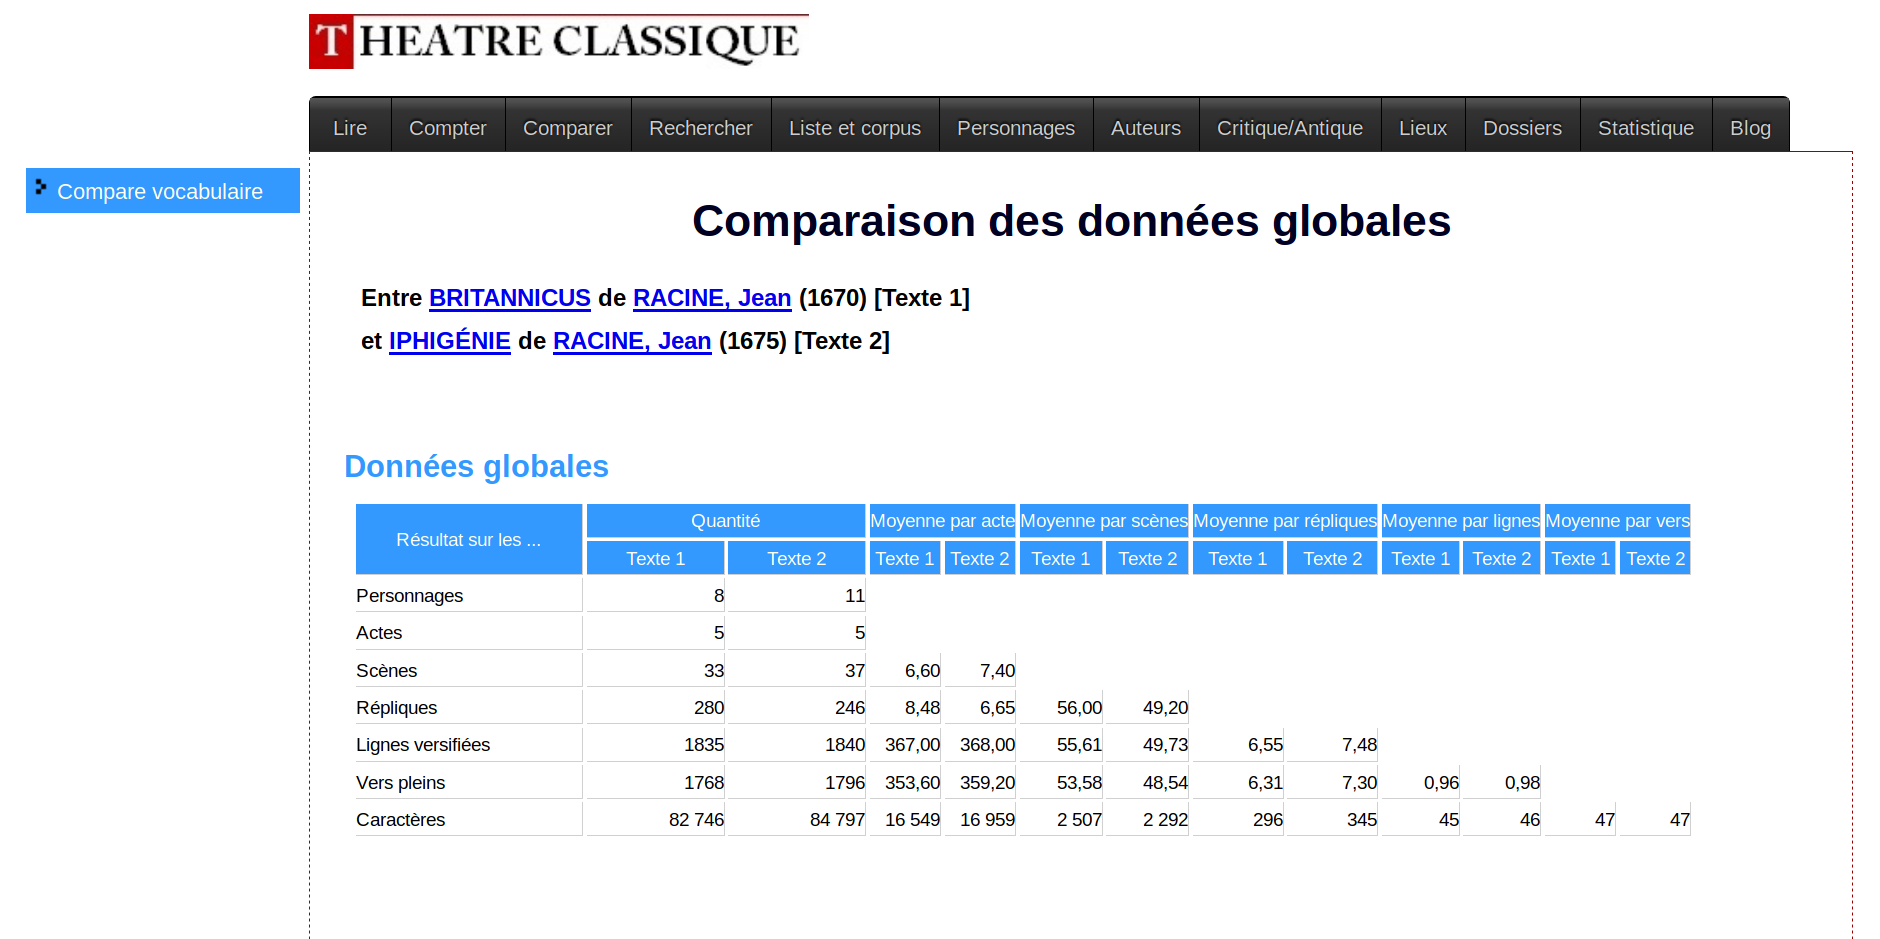Click the Comparaison des données globales title
The image size is (1880, 939).
[1071, 221]
